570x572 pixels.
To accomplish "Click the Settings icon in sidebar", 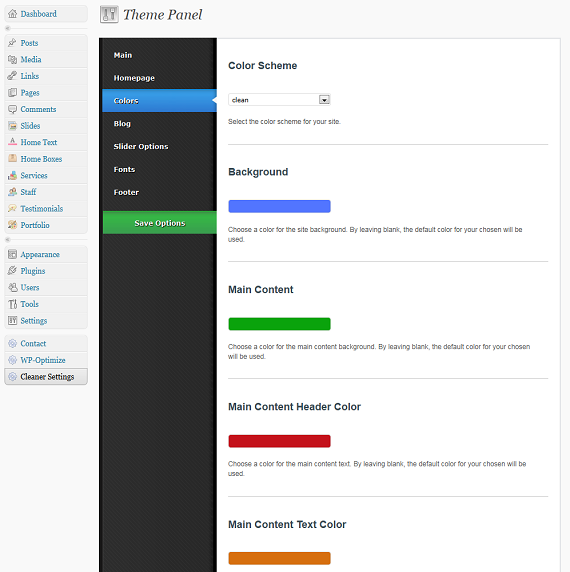I will point(12,321).
